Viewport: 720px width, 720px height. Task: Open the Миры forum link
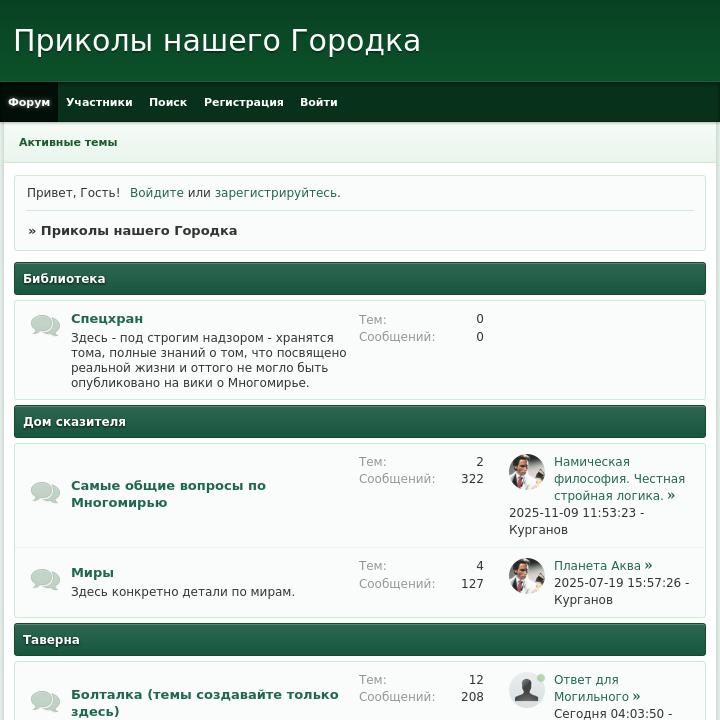(x=92, y=573)
